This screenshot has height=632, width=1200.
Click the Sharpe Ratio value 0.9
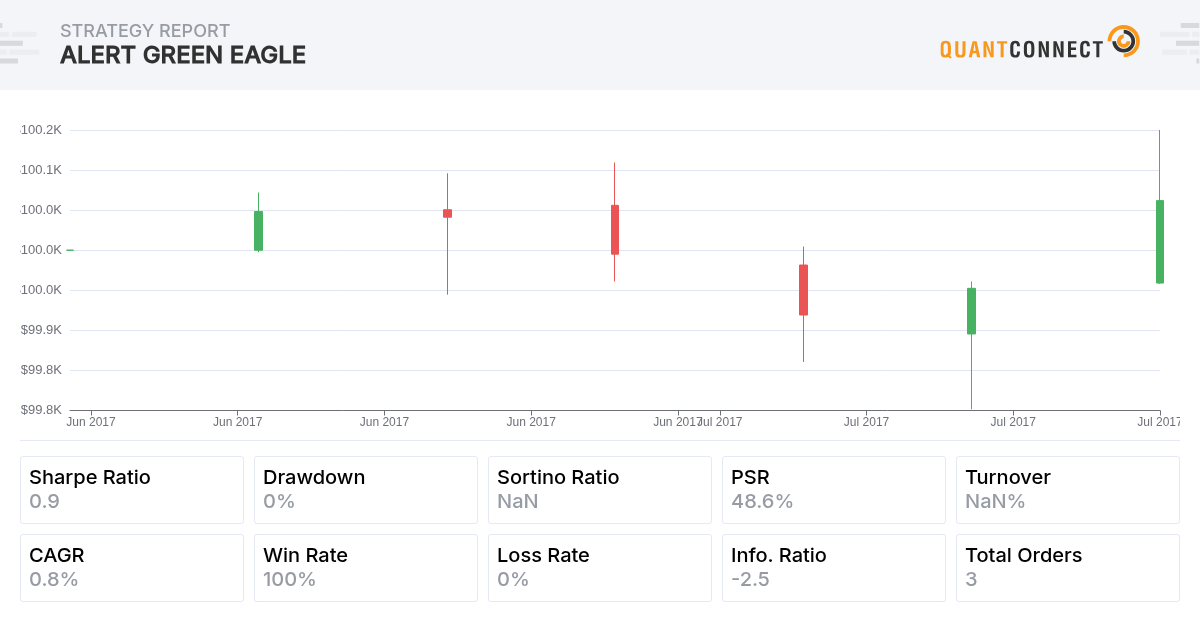pyautogui.click(x=44, y=501)
